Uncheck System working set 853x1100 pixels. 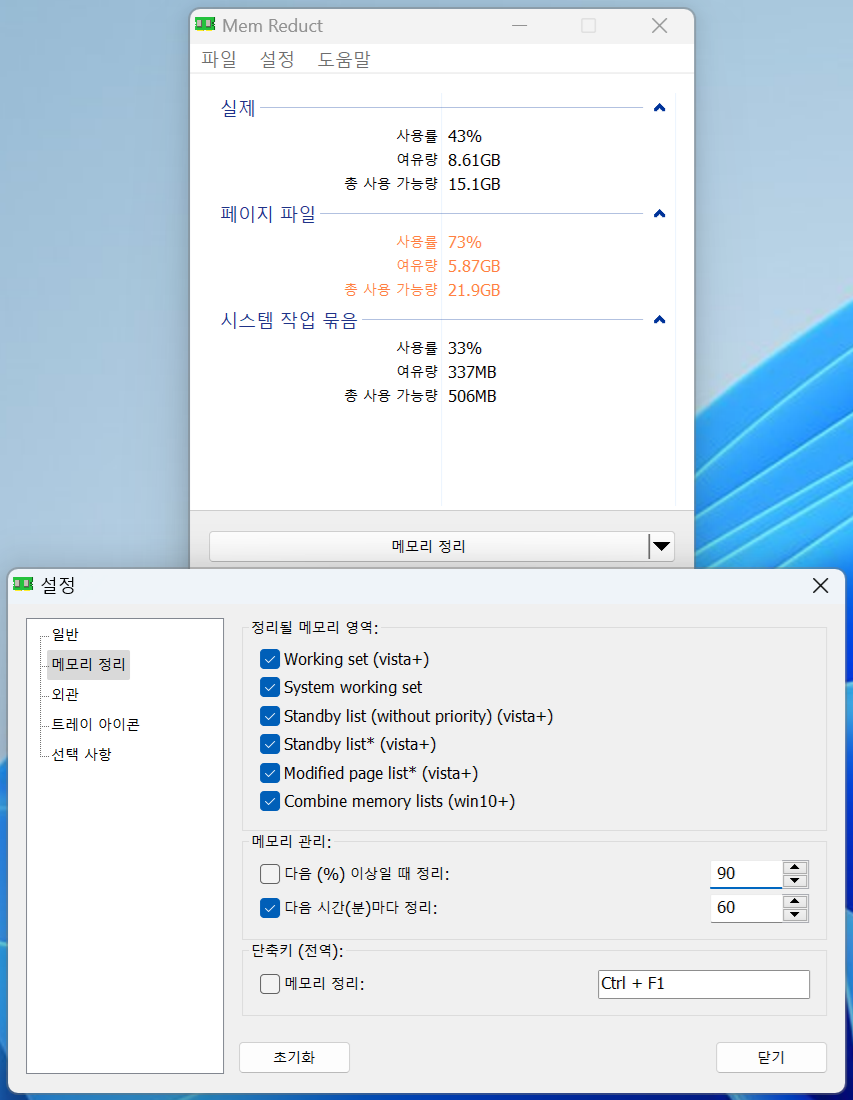(x=270, y=688)
